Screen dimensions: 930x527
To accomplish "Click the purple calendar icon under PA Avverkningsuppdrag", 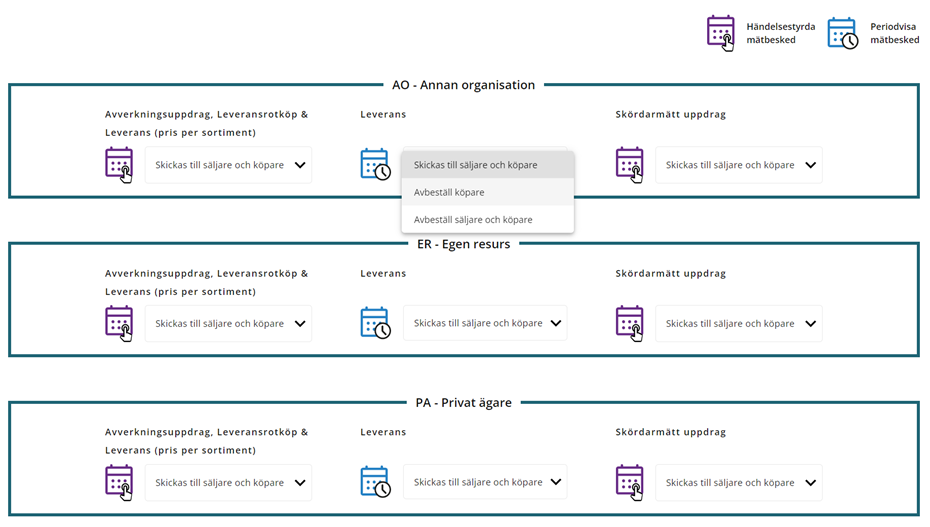I will click(119, 483).
